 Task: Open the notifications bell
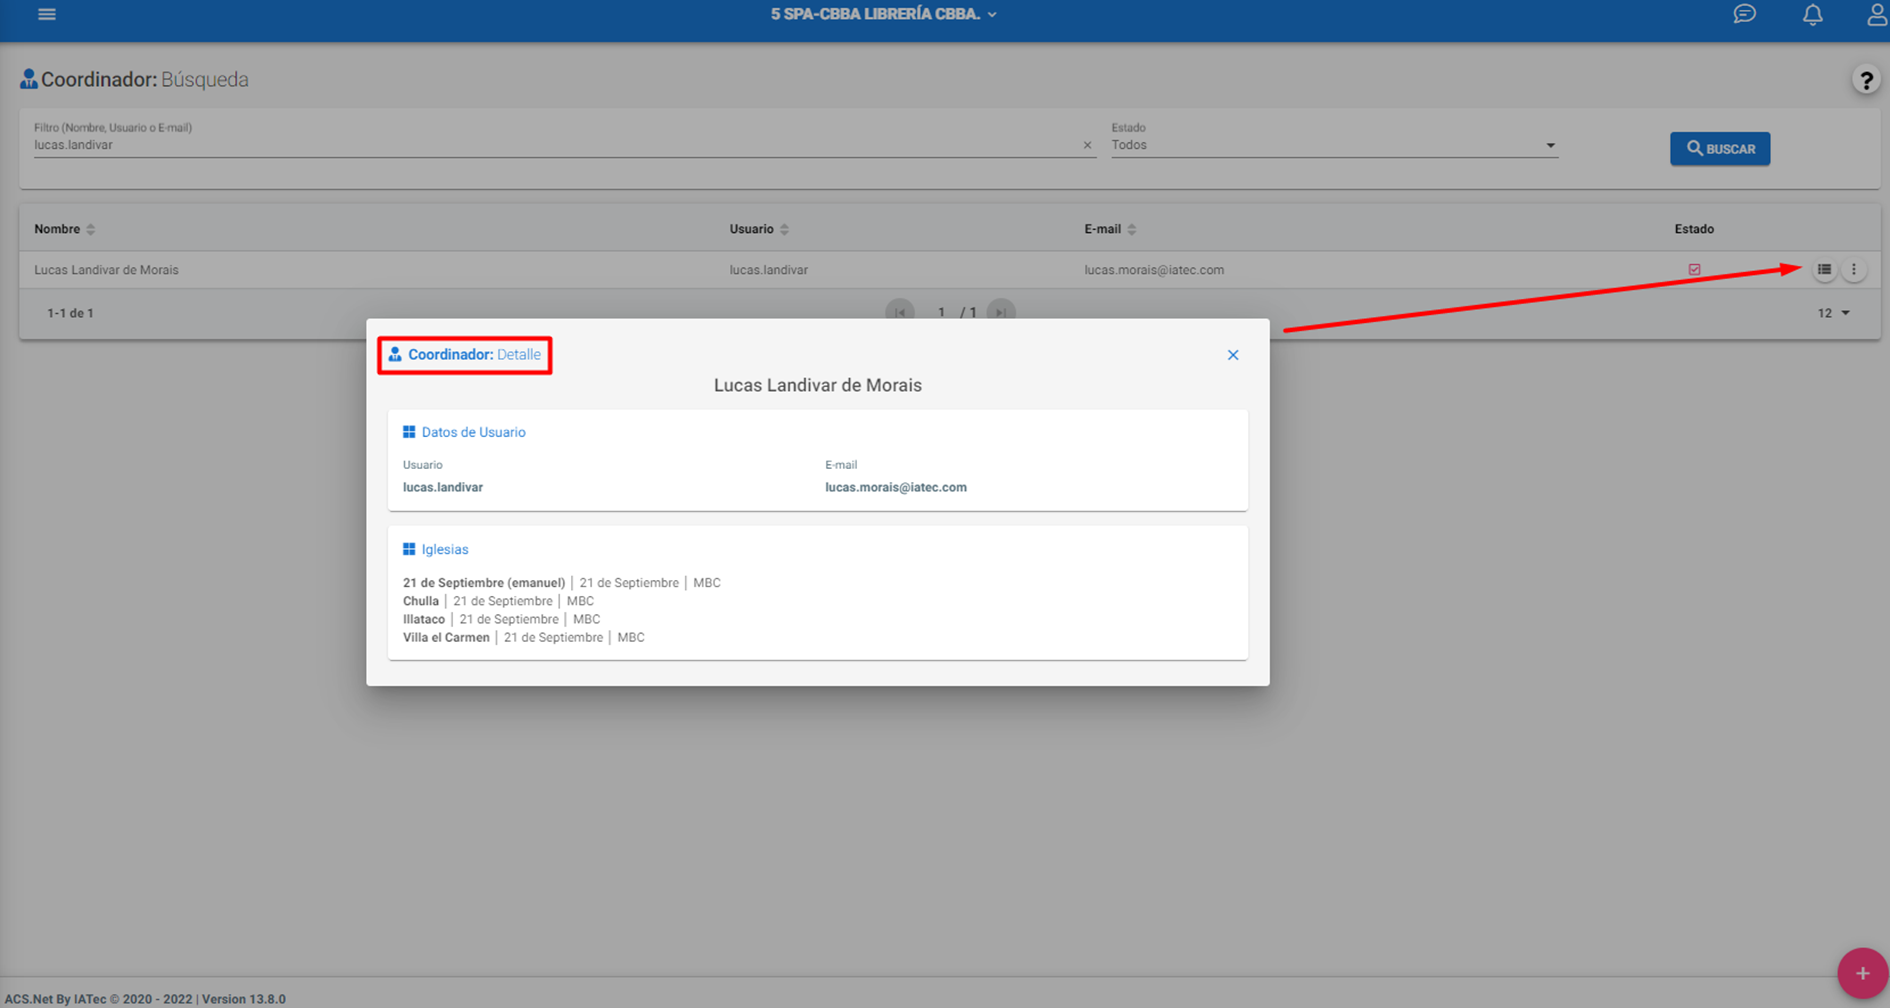pyautogui.click(x=1812, y=14)
